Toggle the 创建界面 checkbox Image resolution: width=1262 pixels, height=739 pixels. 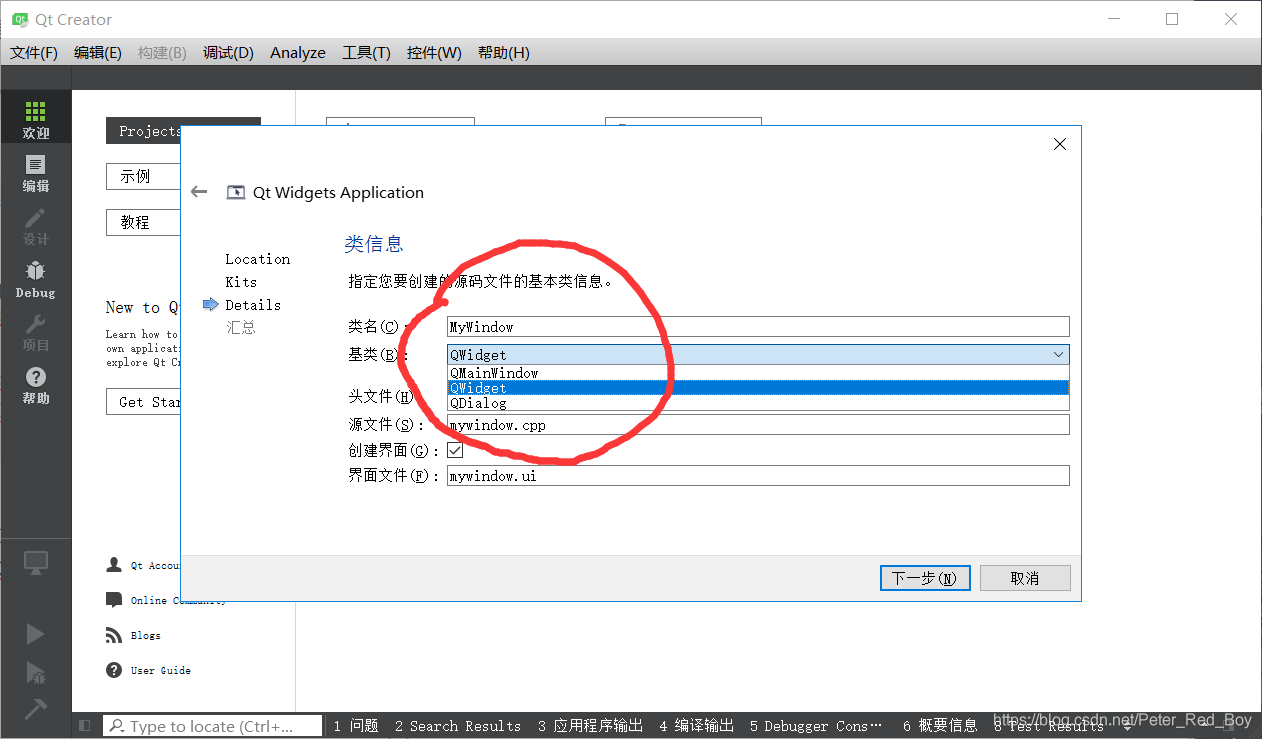pyautogui.click(x=455, y=450)
